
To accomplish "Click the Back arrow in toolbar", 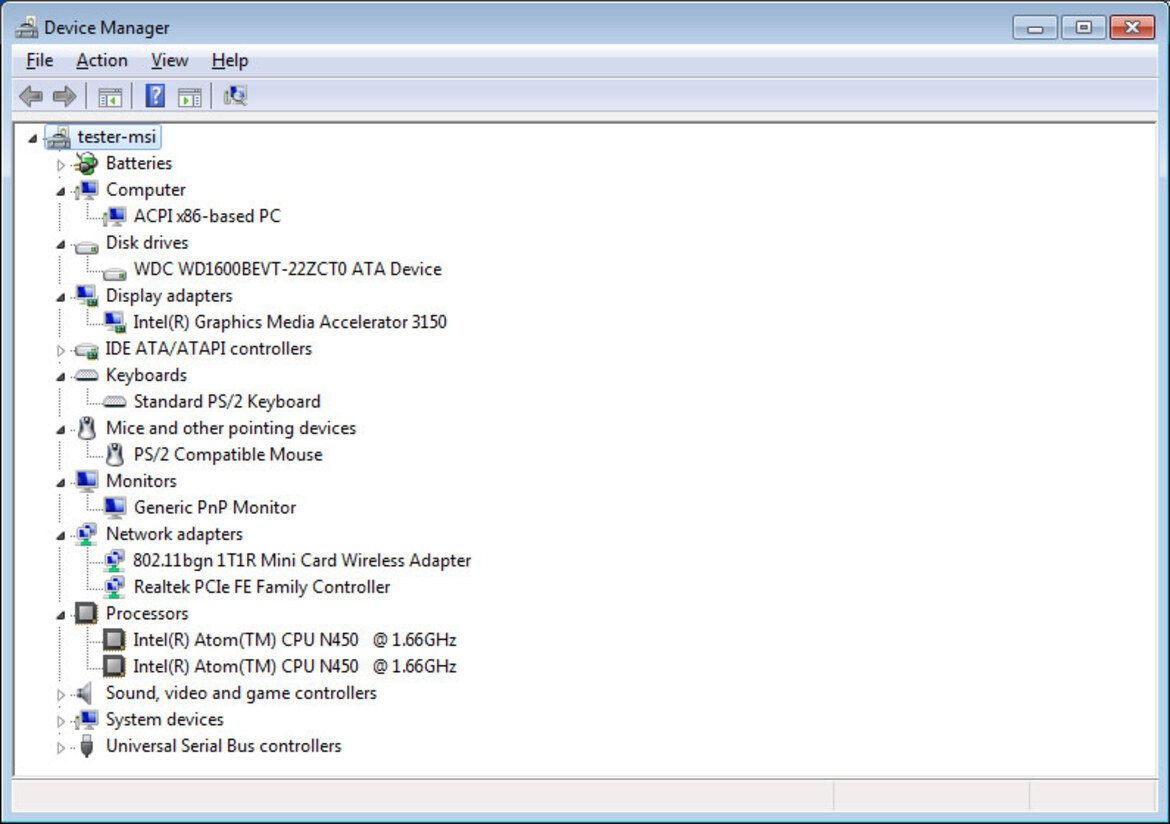I will 31,96.
